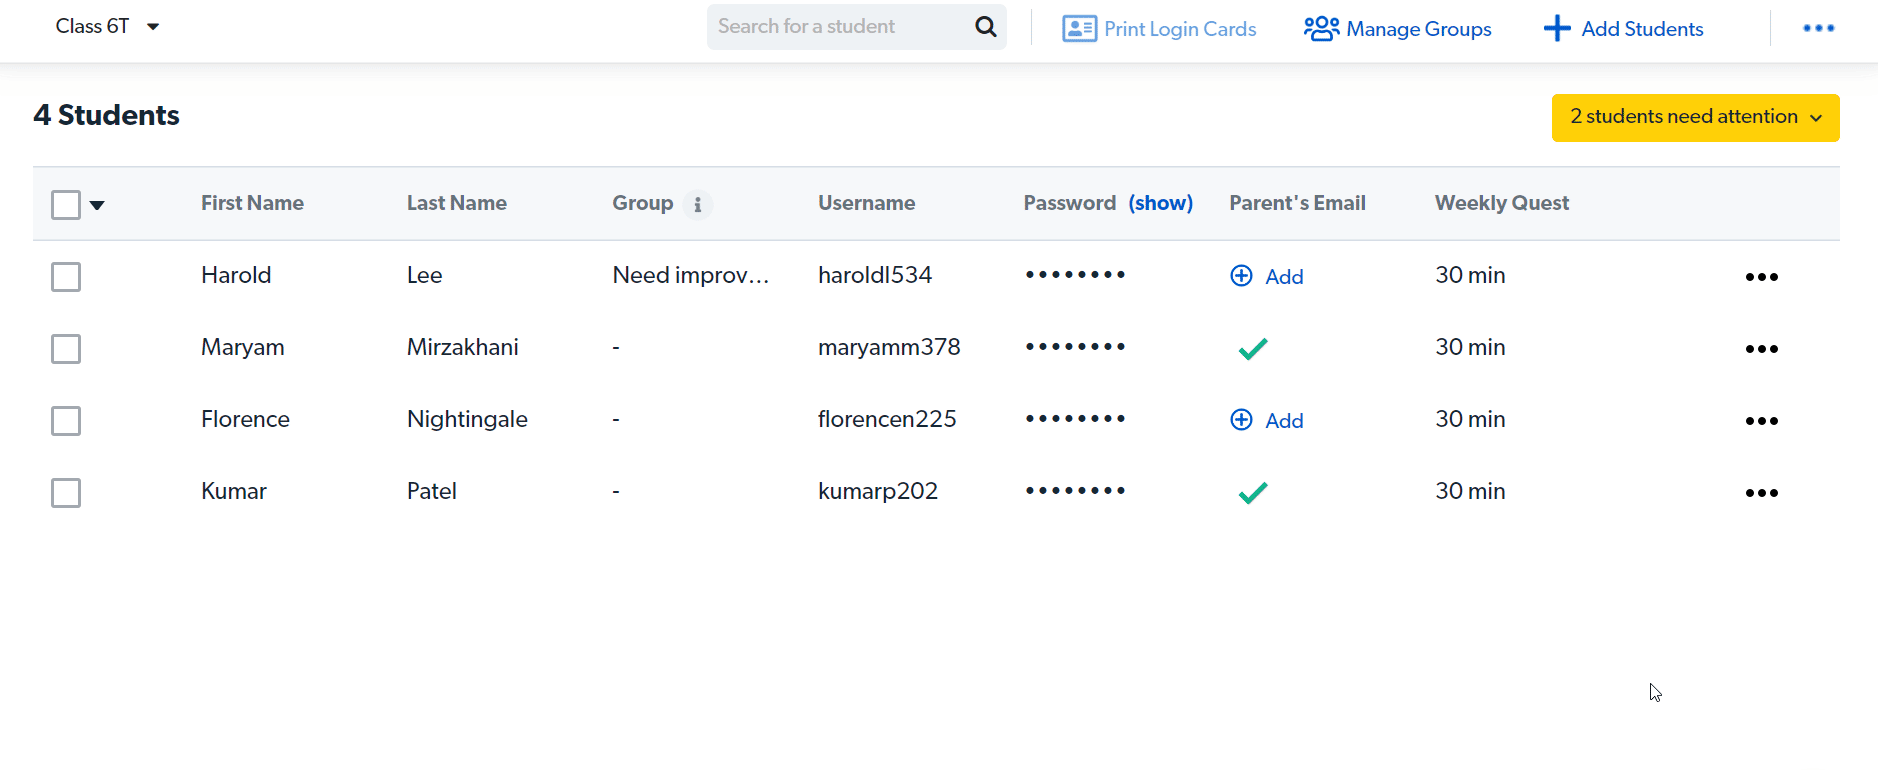Image resolution: width=1878 pixels, height=770 pixels.
Task: Show passwords via the (show) link
Action: 1160,203
